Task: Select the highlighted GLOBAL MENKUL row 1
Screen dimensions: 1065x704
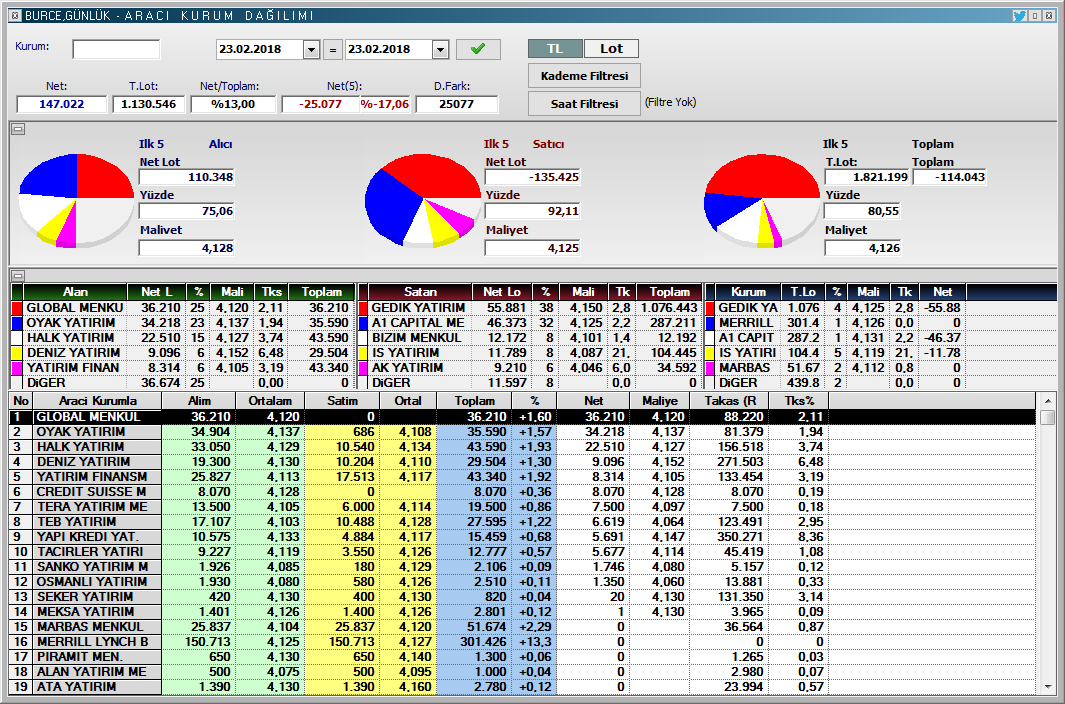Action: (x=523, y=417)
